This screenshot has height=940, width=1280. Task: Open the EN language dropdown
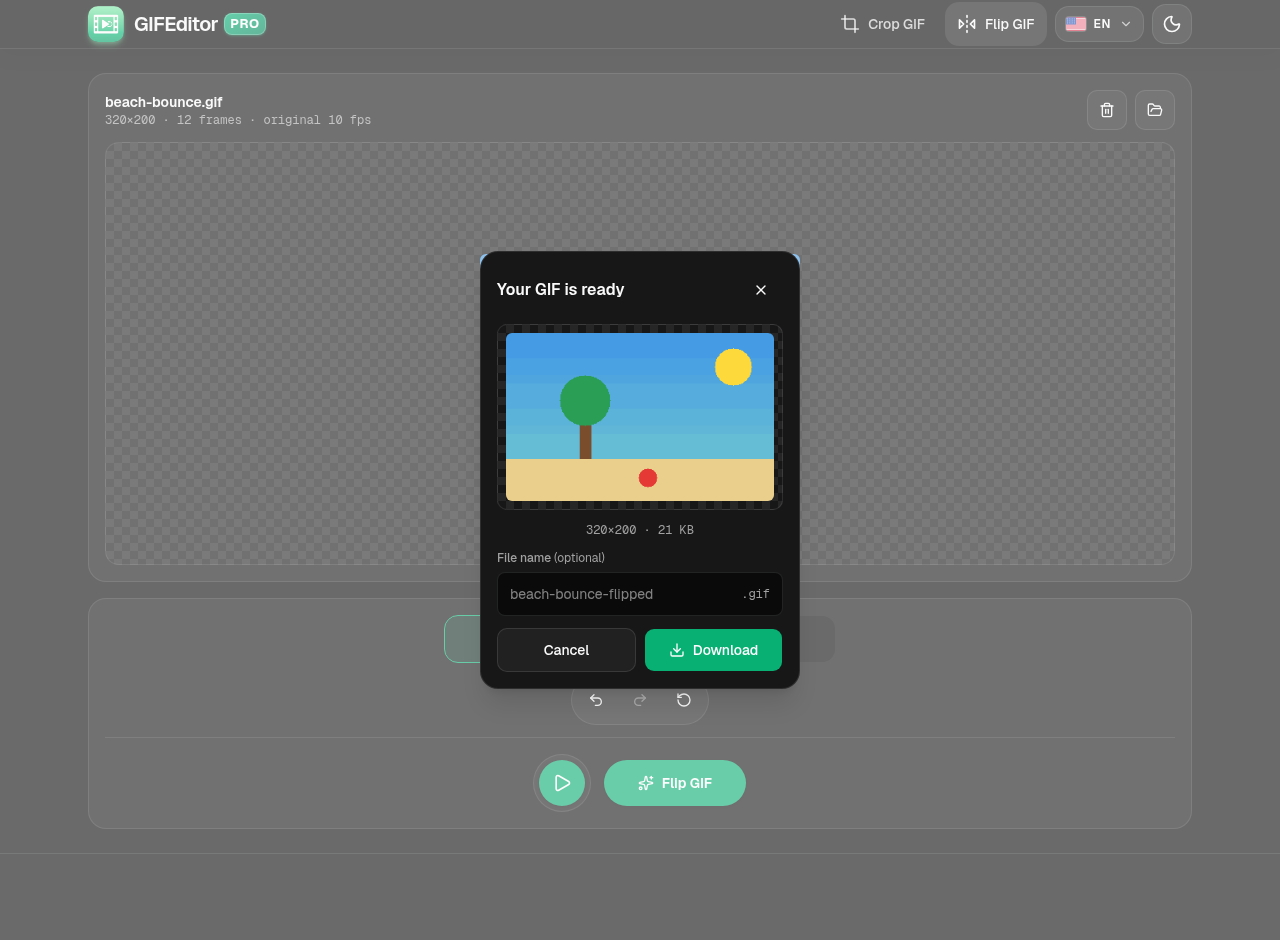pyautogui.click(x=1099, y=24)
